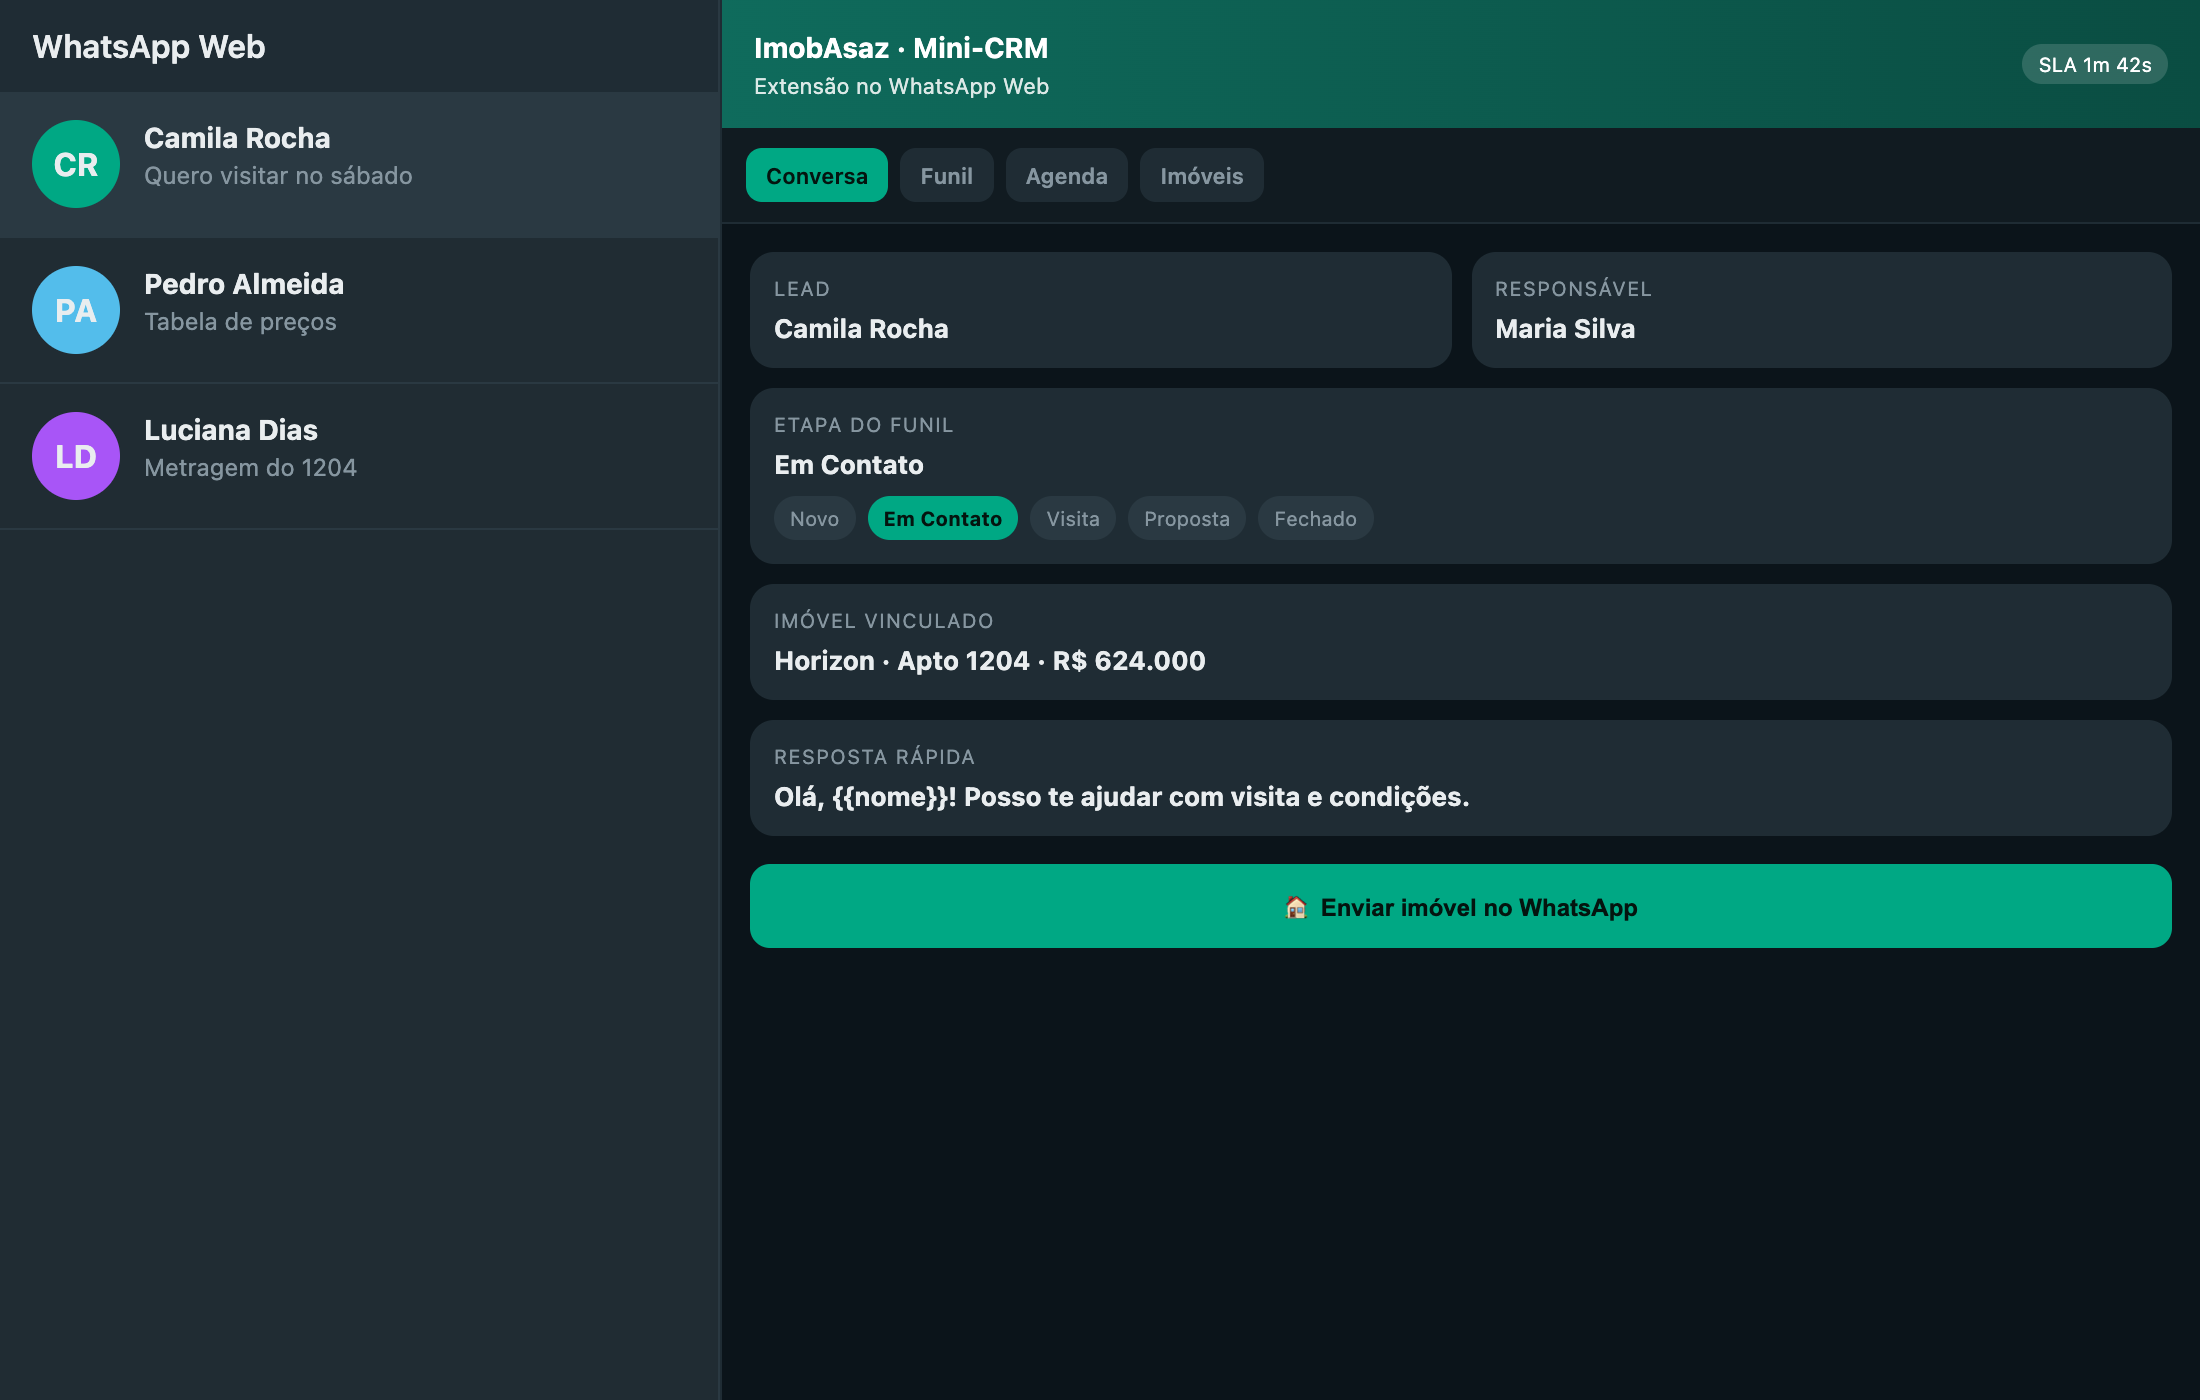The image size is (2200, 1400).
Task: Click the Lead card showing Camila Rocha
Action: click(x=1100, y=310)
